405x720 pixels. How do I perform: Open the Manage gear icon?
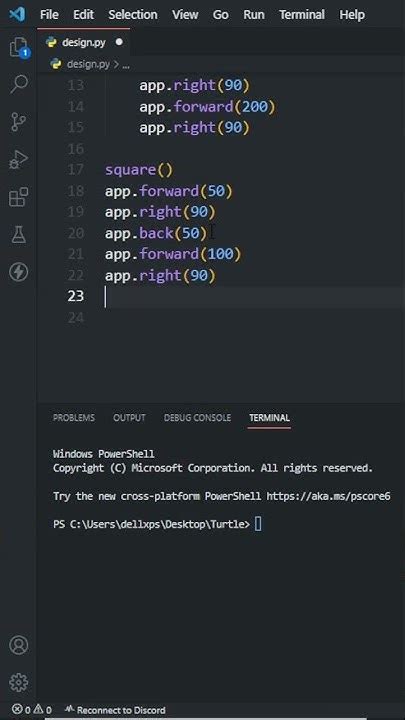19,682
